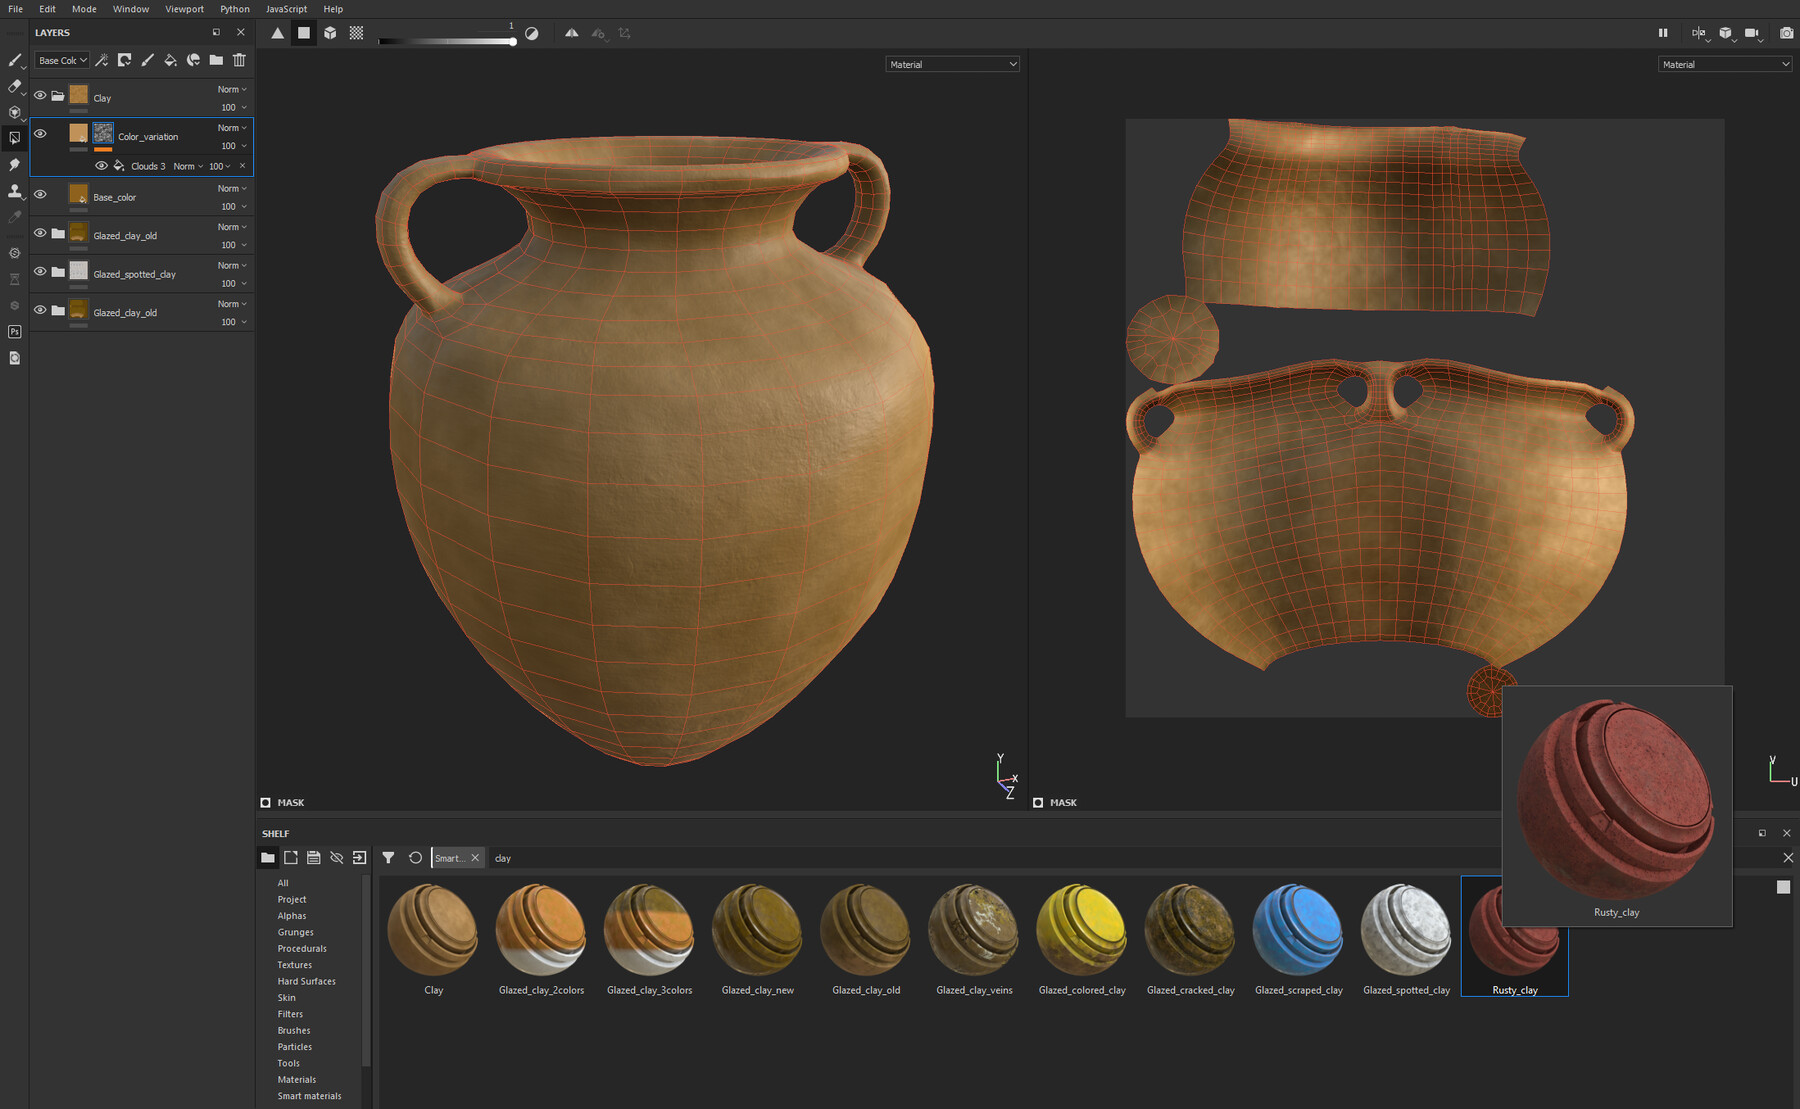Screen dimensions: 1800x1109
Task: Create a folder using the layers panel folder icon
Action: (x=216, y=60)
